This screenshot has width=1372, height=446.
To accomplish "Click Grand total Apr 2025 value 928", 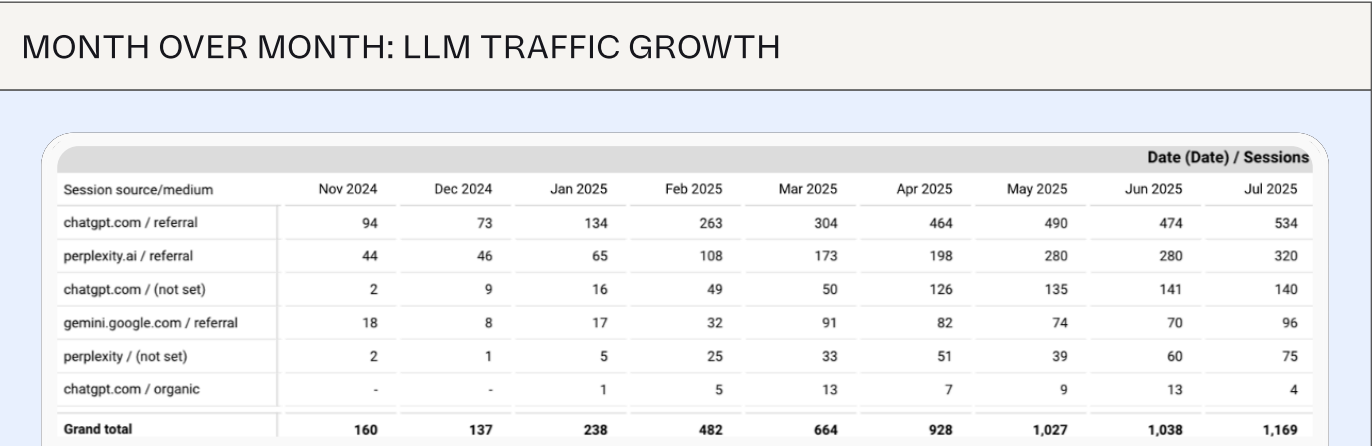I will pos(940,429).
